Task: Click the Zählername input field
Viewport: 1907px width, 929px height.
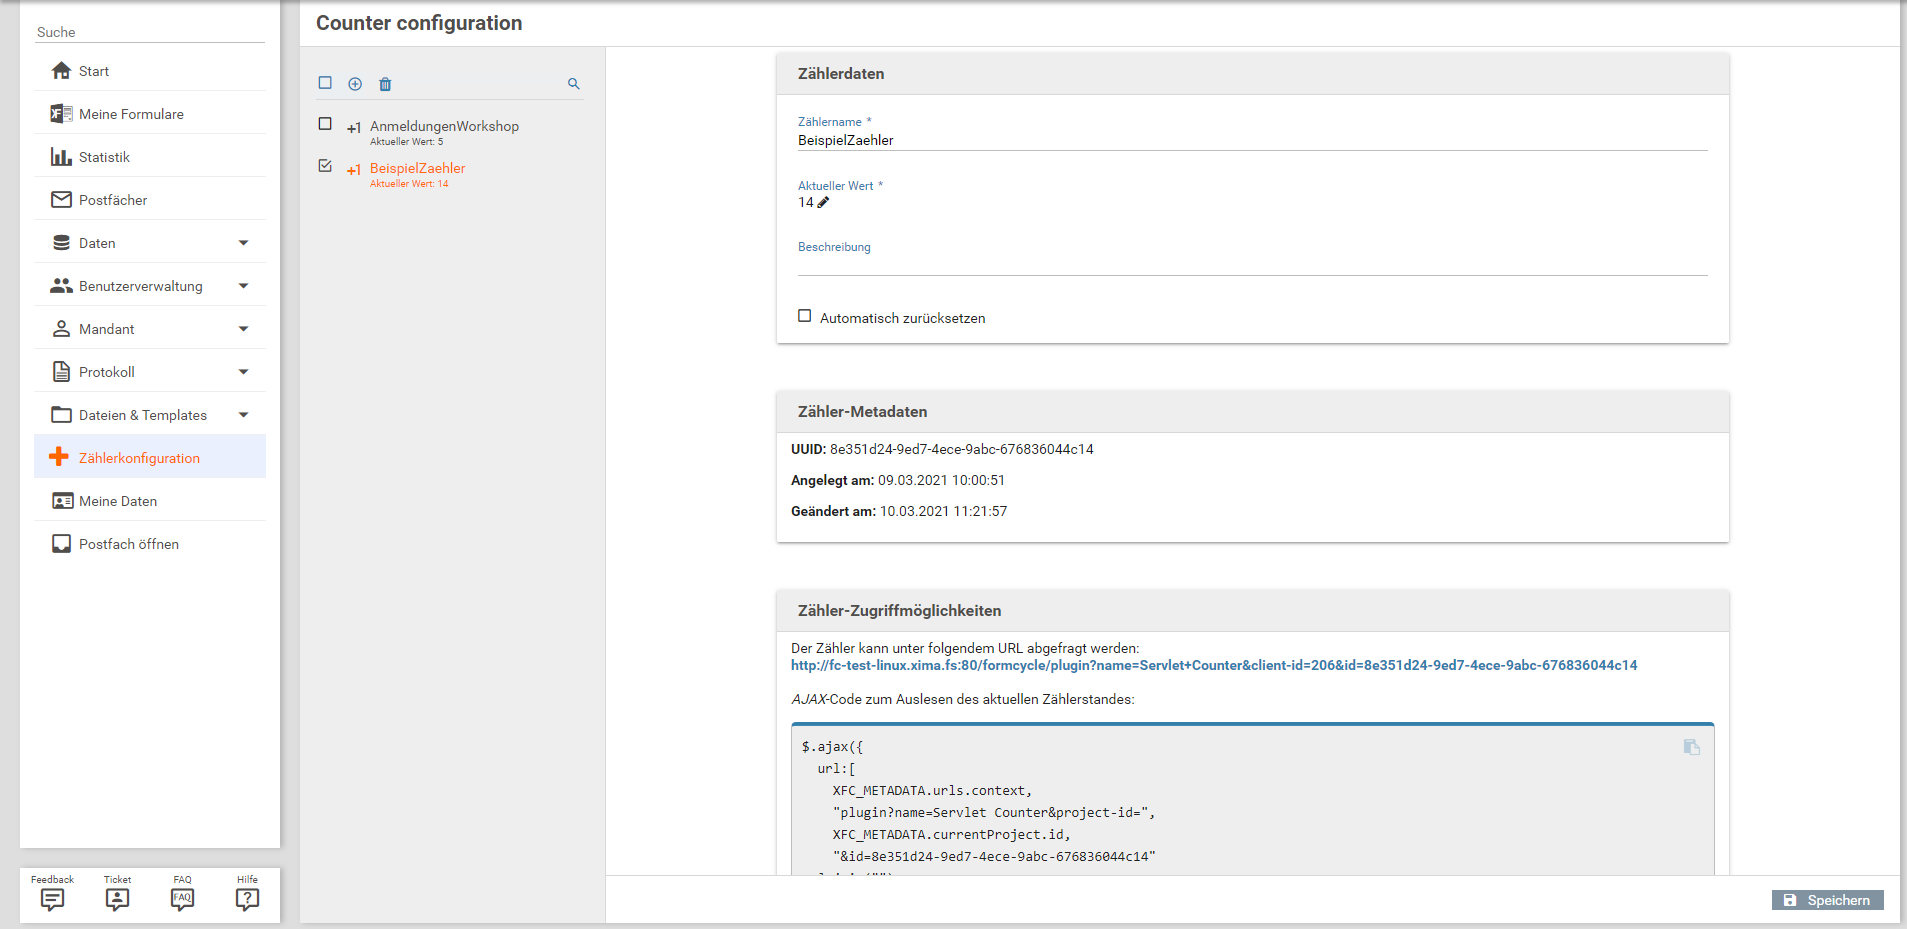Action: point(1251,141)
